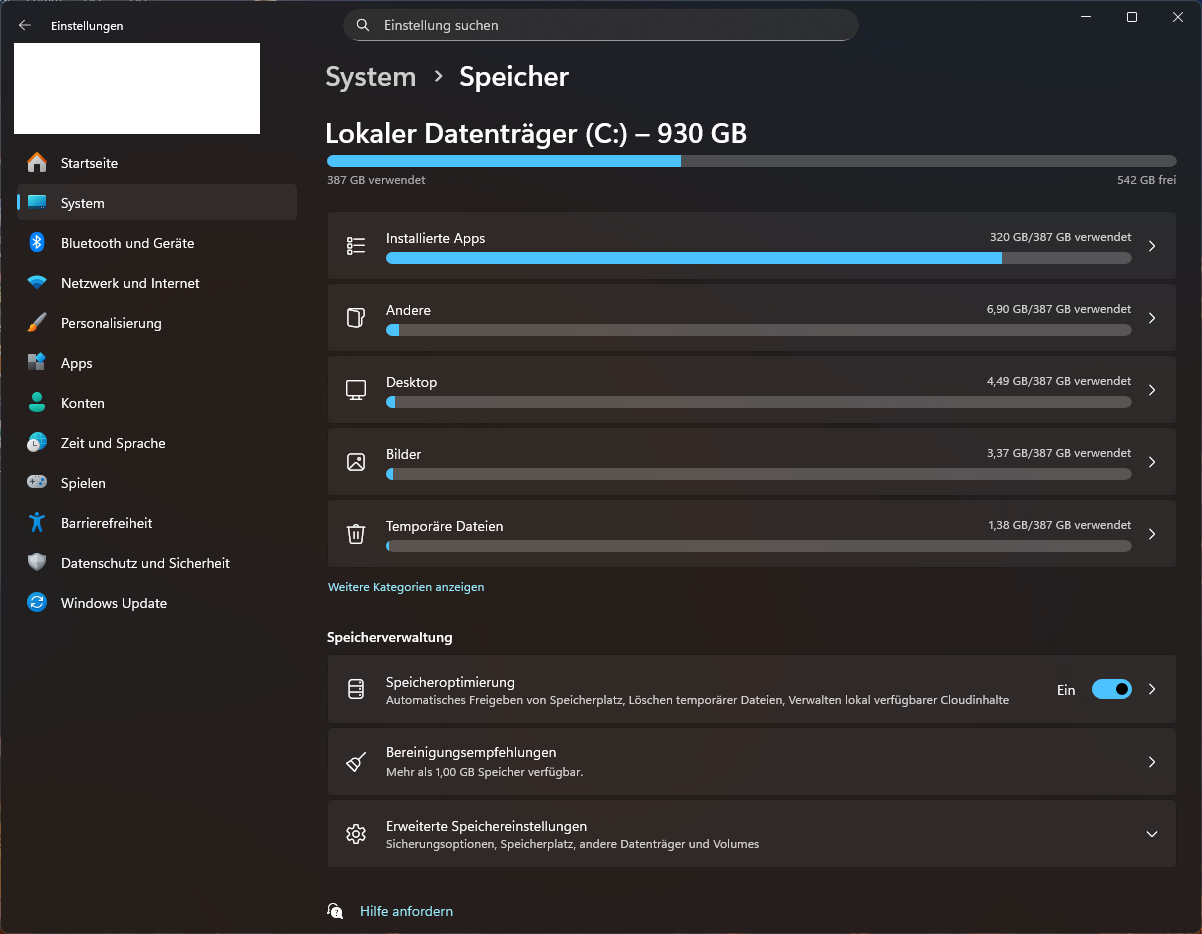Click the Hilfe anfordern link
The height and width of the screenshot is (934, 1202).
point(406,911)
